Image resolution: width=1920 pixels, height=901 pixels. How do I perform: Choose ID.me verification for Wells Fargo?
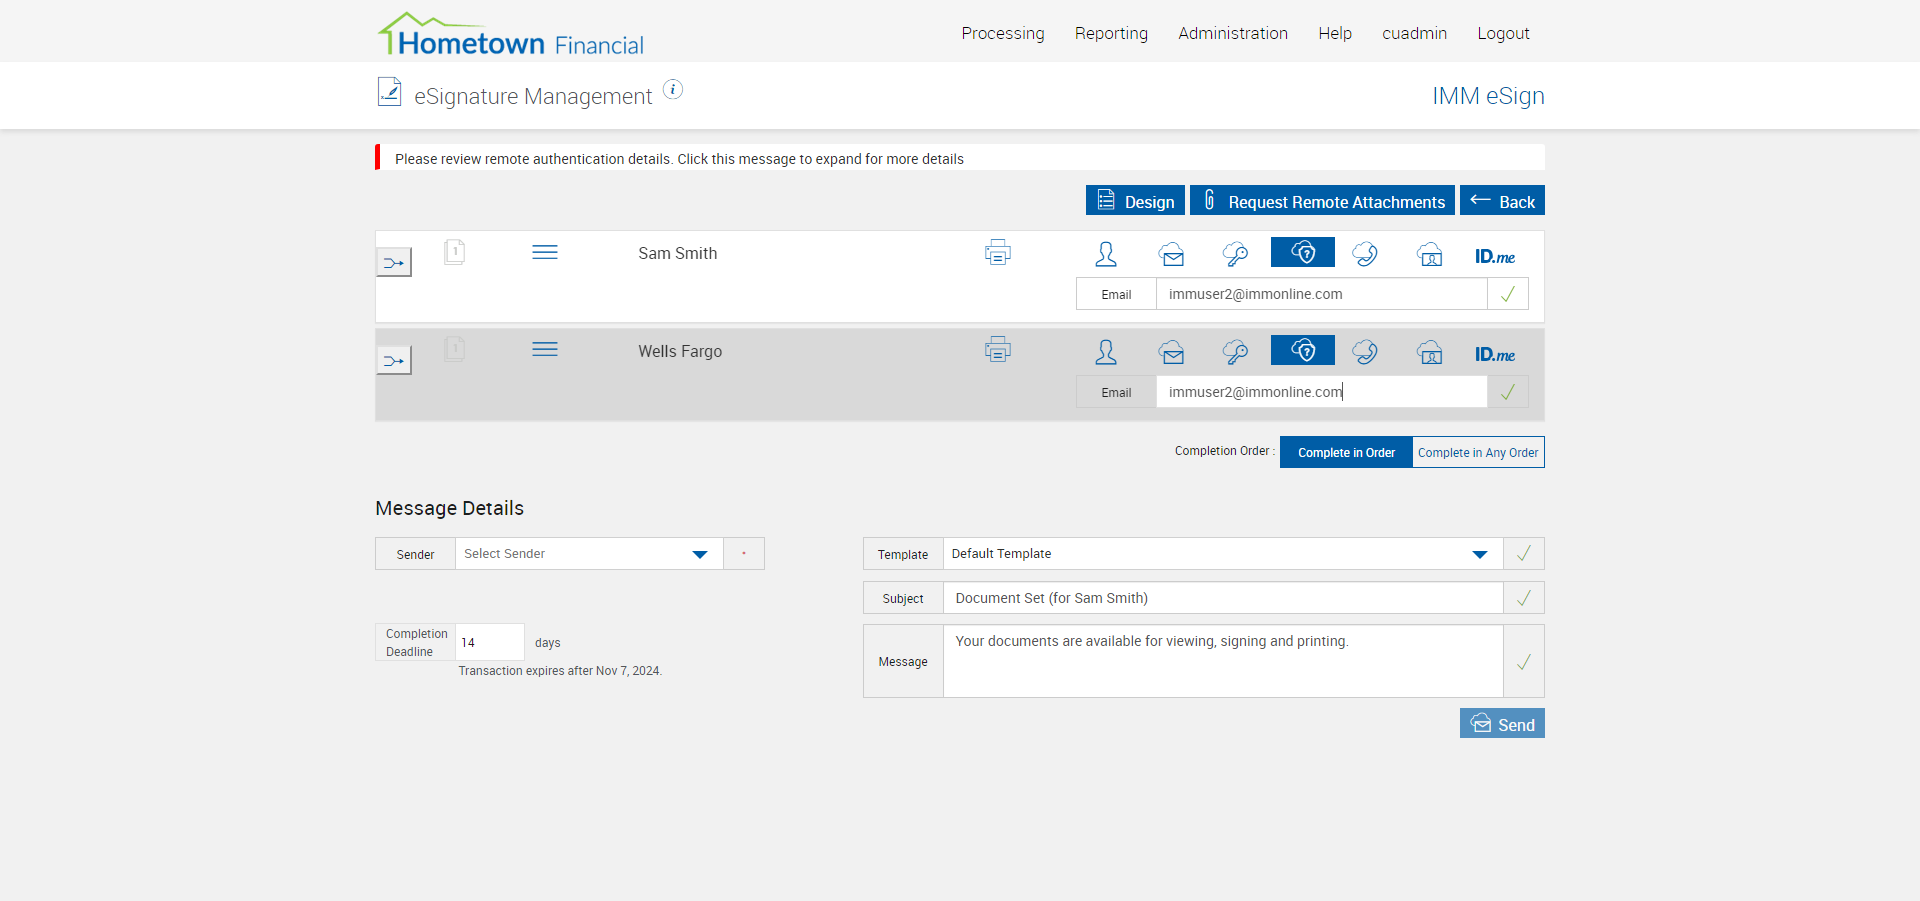[x=1494, y=354]
